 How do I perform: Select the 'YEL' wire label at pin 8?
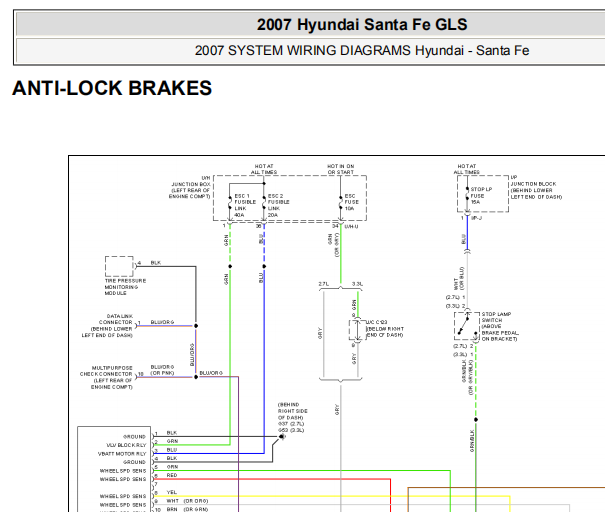click(172, 492)
